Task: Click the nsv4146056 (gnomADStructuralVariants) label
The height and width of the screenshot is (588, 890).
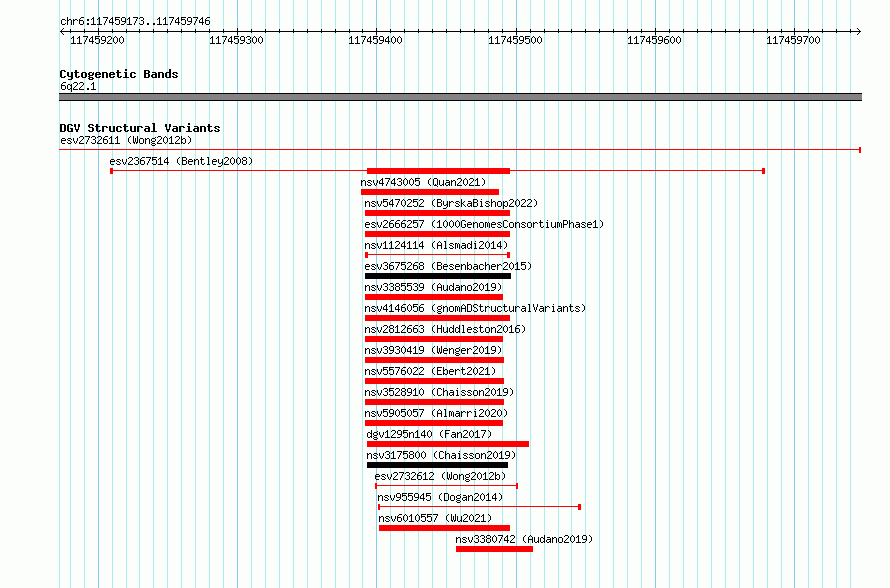Action: (x=475, y=308)
